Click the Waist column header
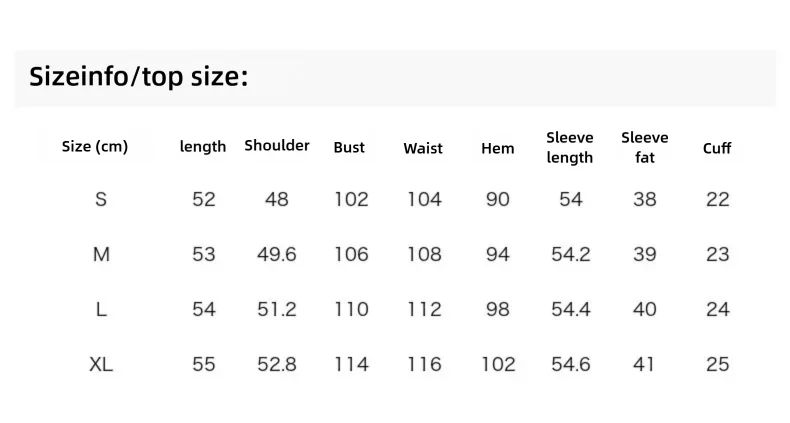Screen dimensions: 790x423 click(x=423, y=148)
